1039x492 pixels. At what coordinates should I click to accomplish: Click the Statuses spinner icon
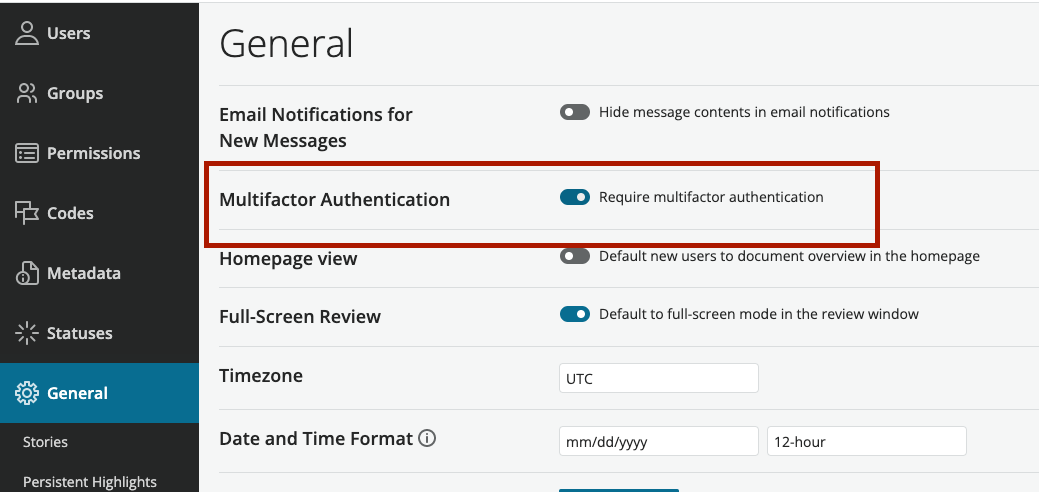pyautogui.click(x=27, y=333)
